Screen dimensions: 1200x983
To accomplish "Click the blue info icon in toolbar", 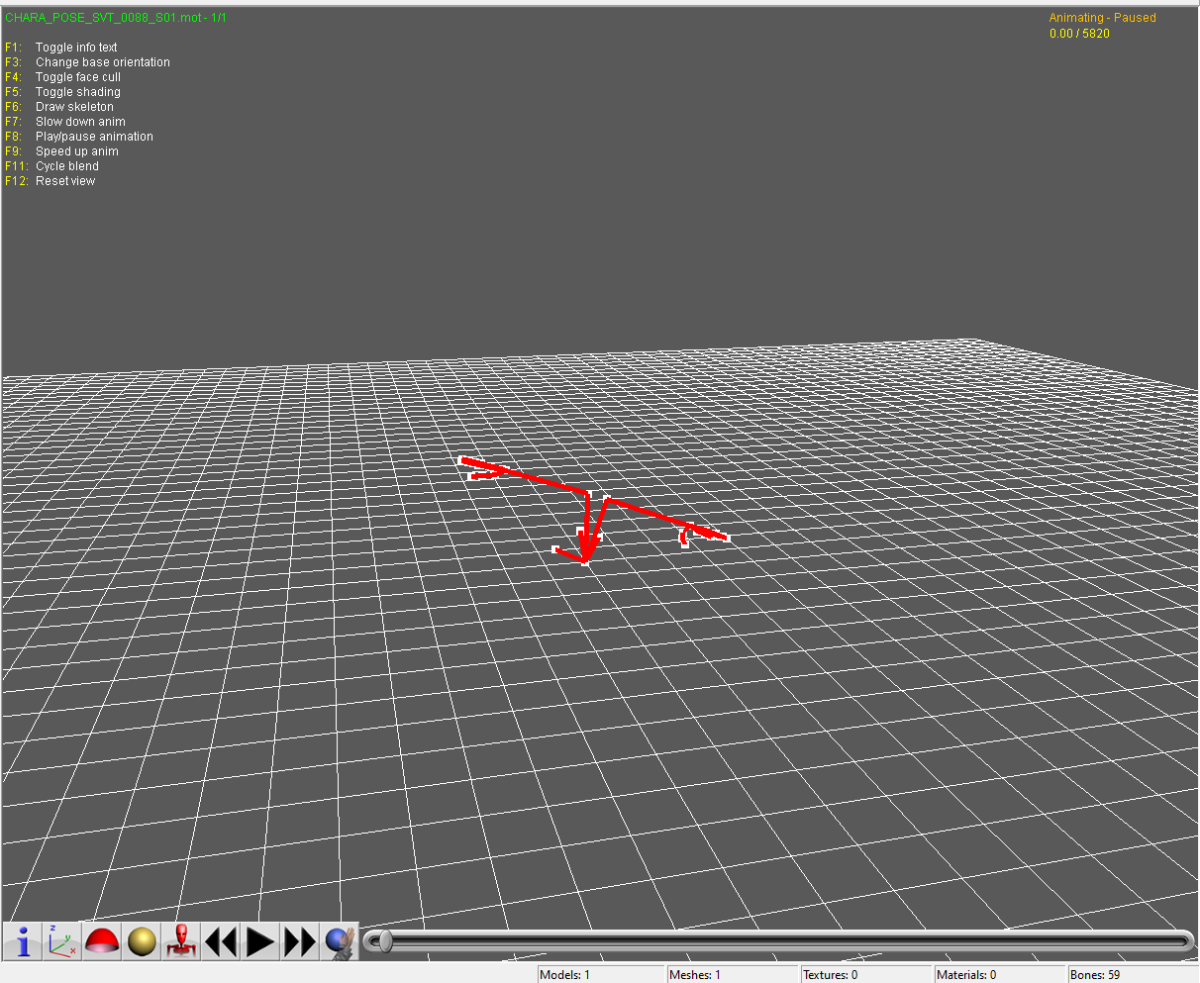I will (22, 941).
